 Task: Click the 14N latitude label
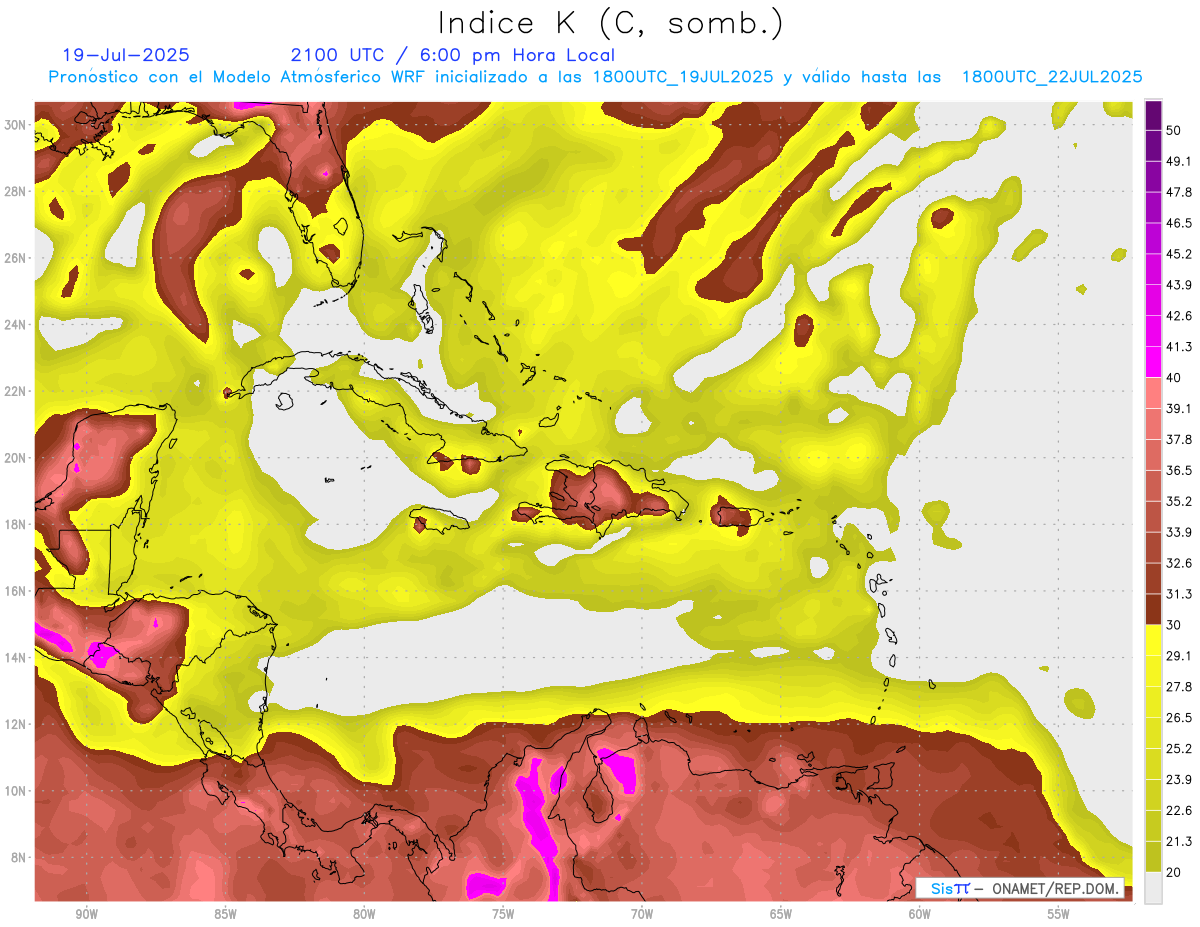17,658
